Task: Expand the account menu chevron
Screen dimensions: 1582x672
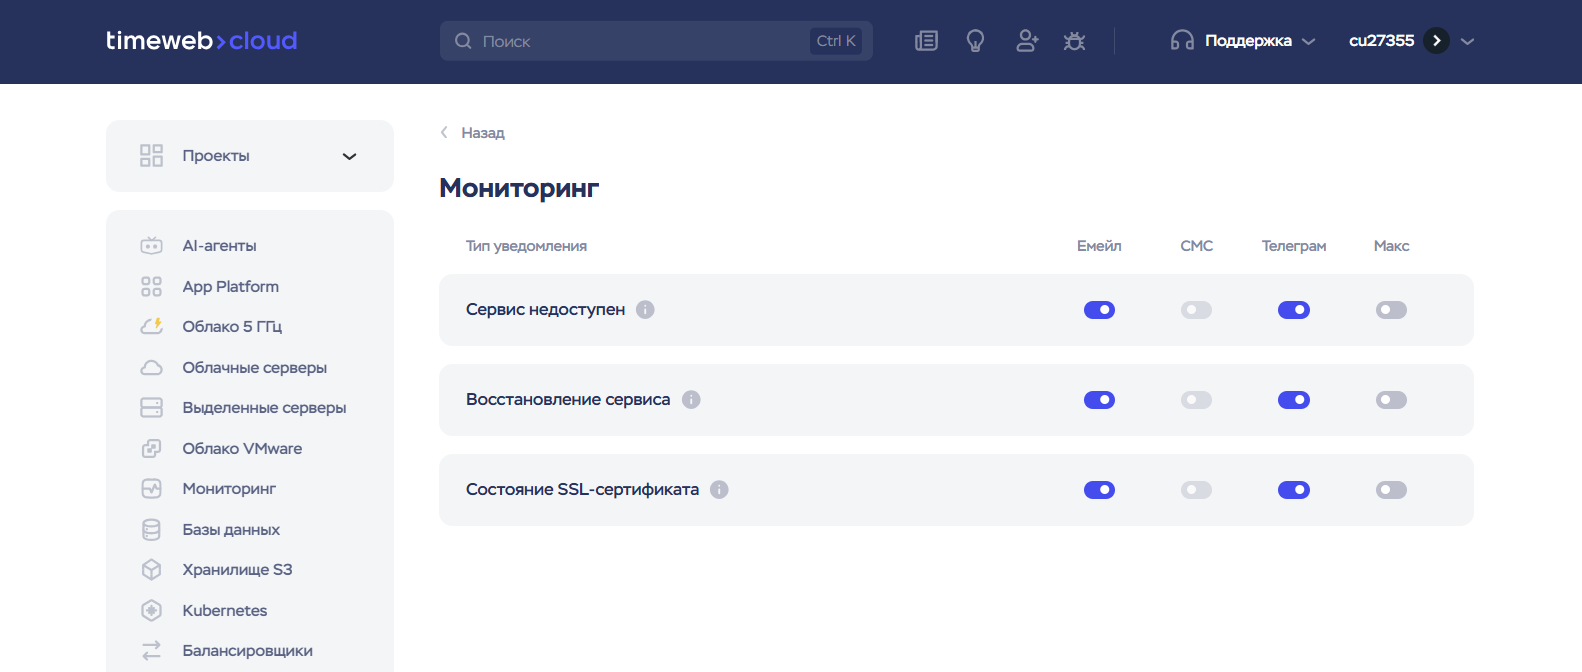Action: [x=1467, y=41]
